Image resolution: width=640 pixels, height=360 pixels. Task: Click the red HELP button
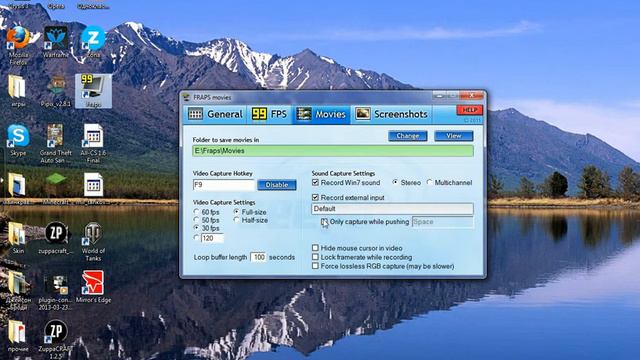pos(469,110)
